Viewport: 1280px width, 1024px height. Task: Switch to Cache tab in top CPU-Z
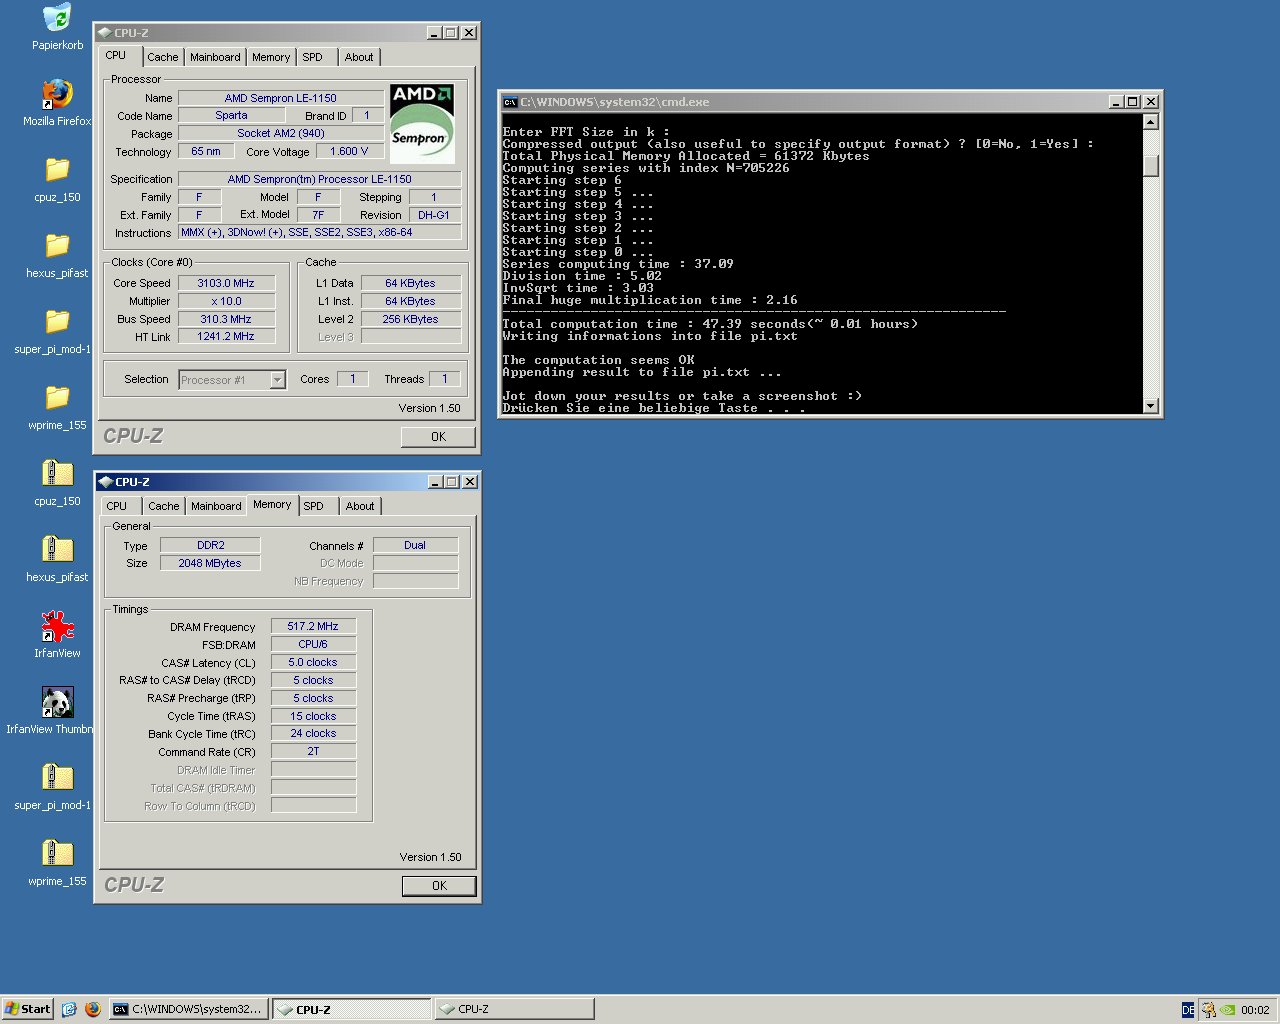pyautogui.click(x=163, y=58)
